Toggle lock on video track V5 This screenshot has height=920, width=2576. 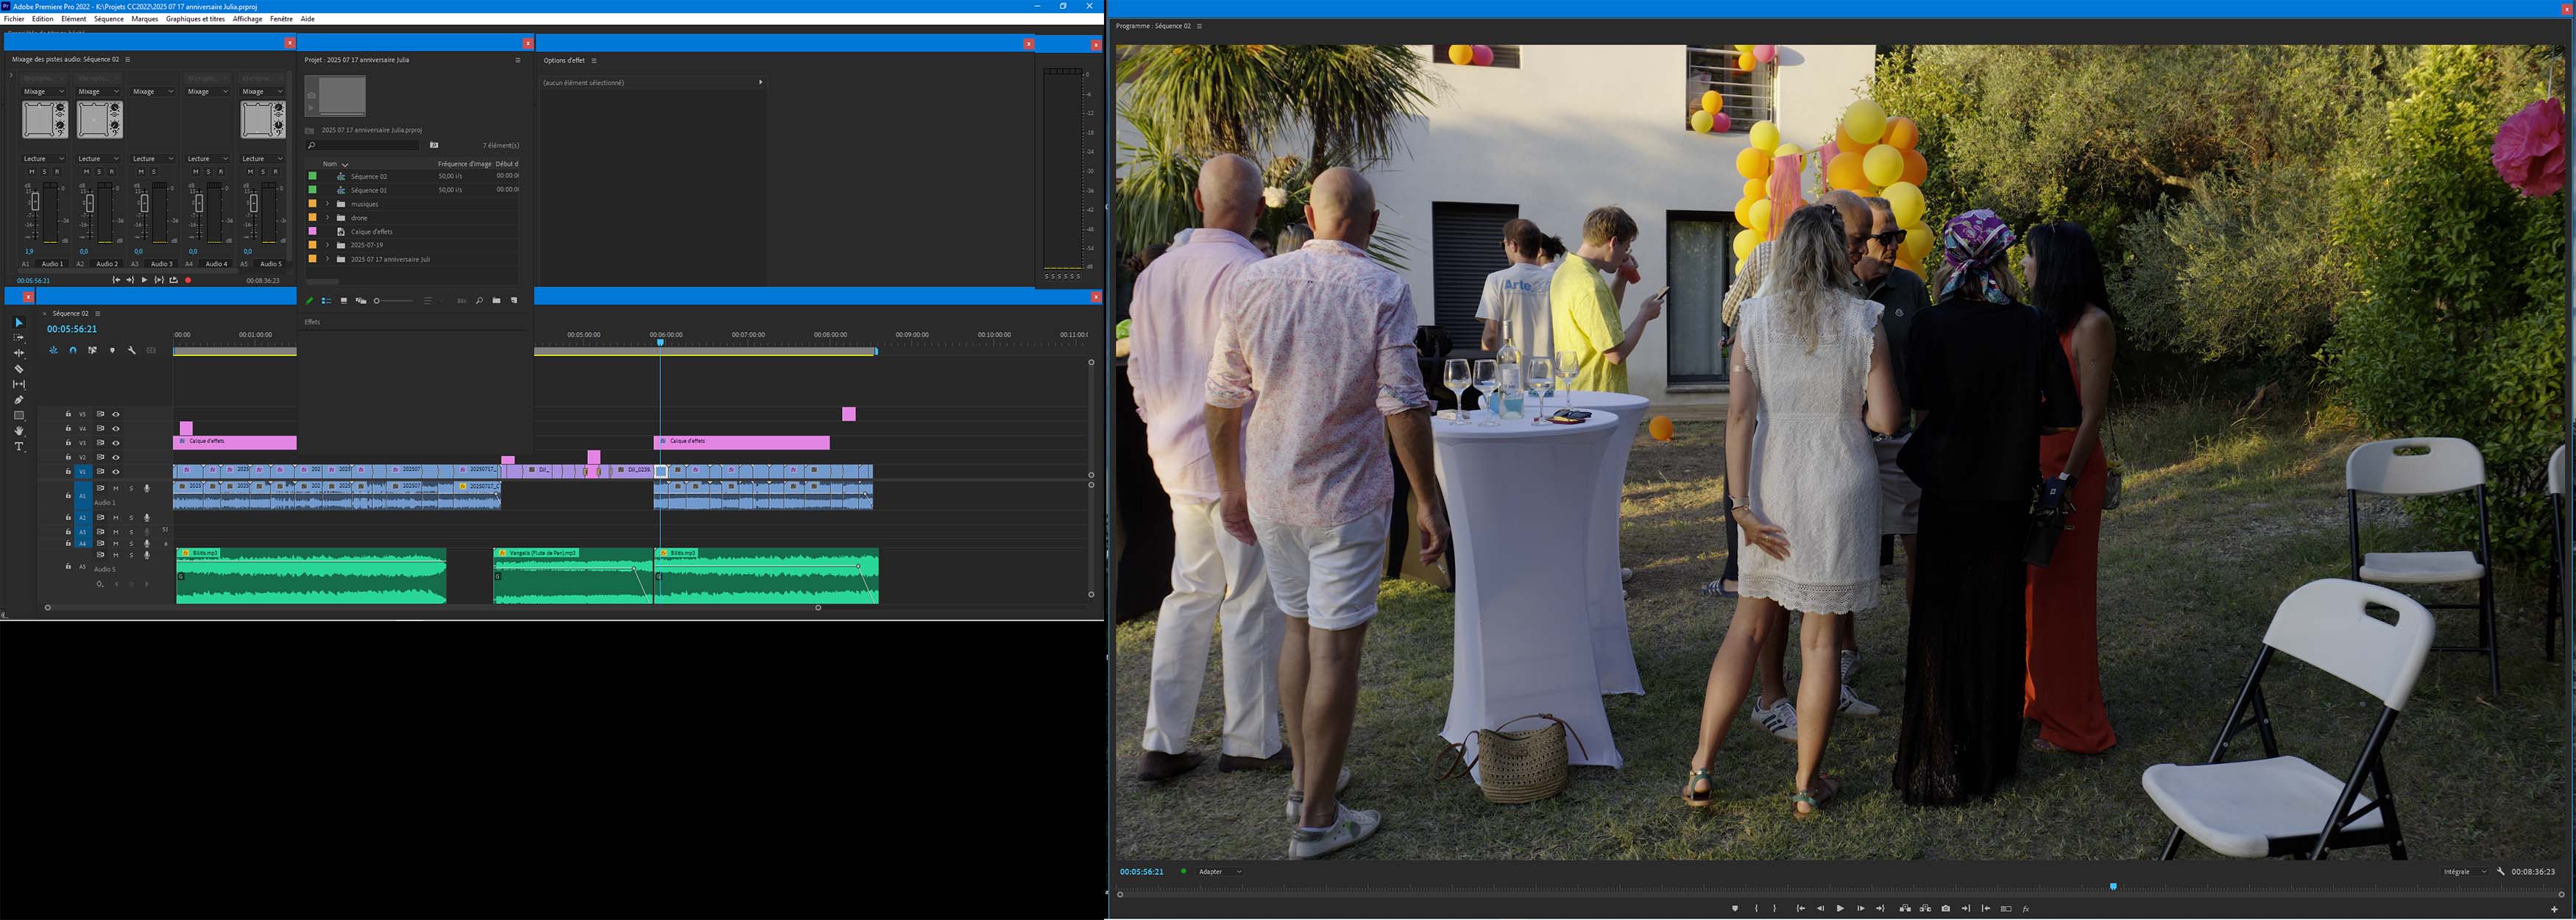[68, 414]
